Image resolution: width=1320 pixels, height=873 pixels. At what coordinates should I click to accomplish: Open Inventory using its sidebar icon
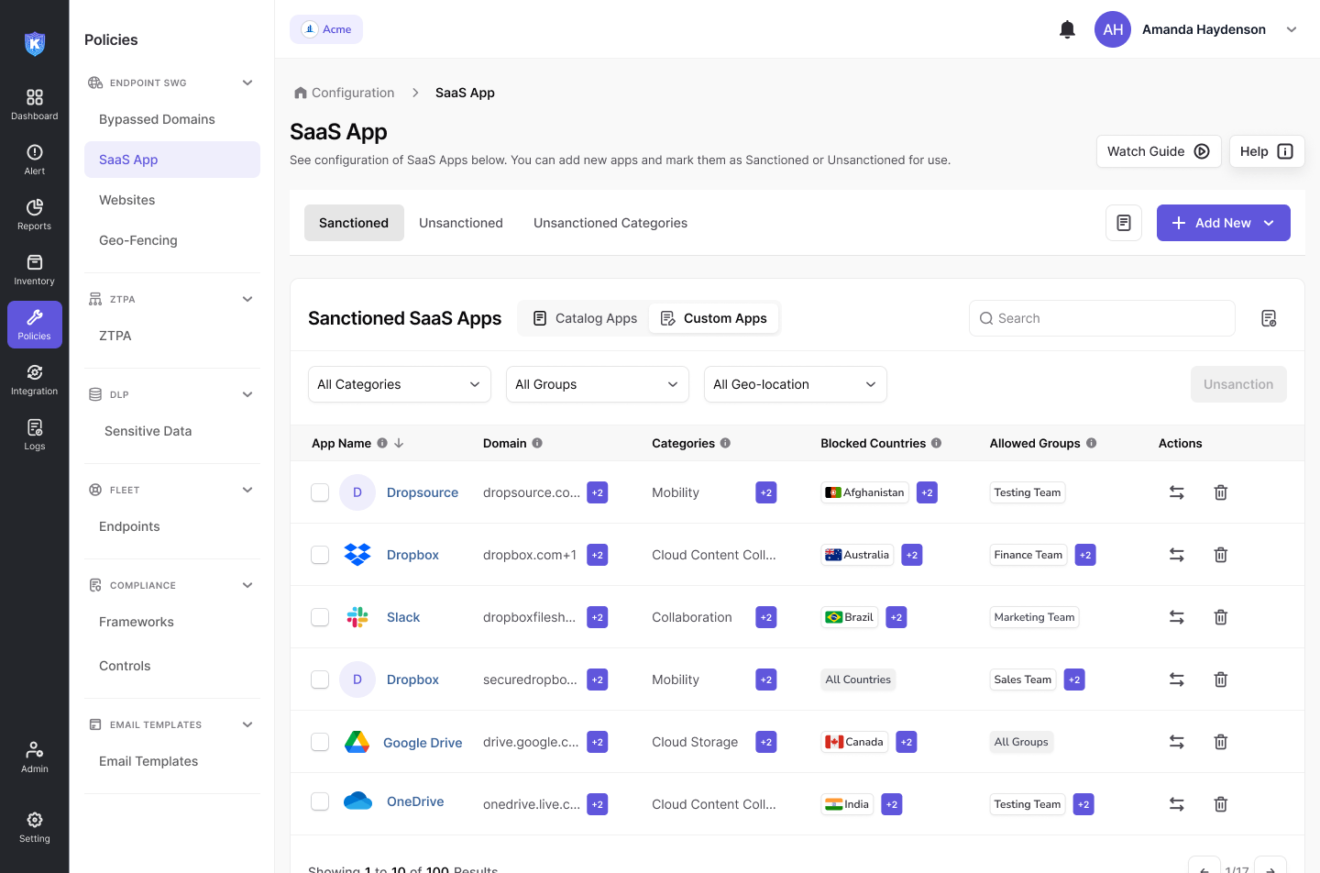pos(34,265)
